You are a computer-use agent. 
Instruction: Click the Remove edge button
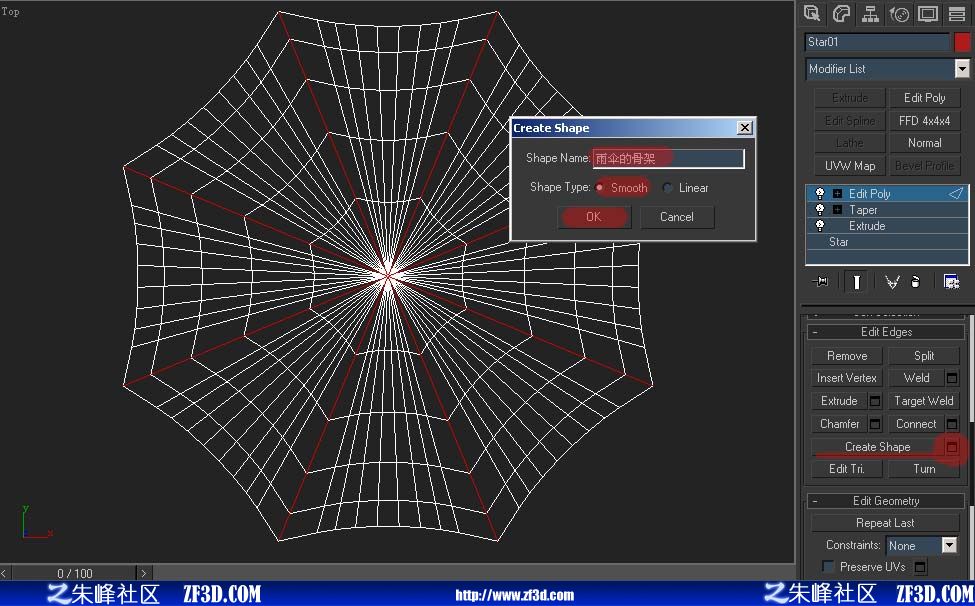[x=847, y=356]
